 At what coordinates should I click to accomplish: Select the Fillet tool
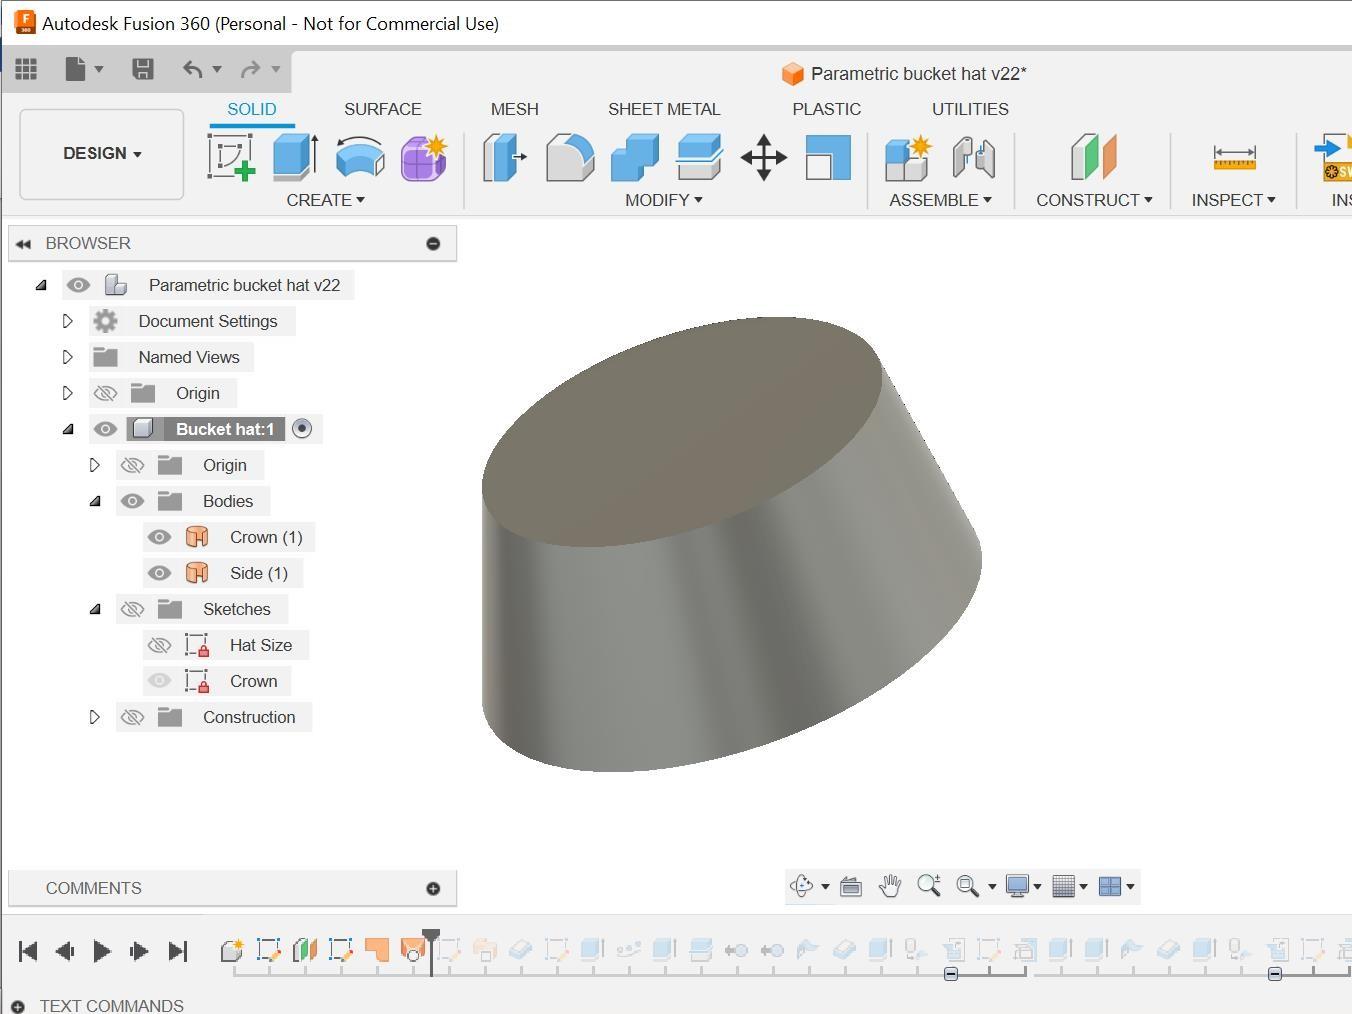point(570,158)
